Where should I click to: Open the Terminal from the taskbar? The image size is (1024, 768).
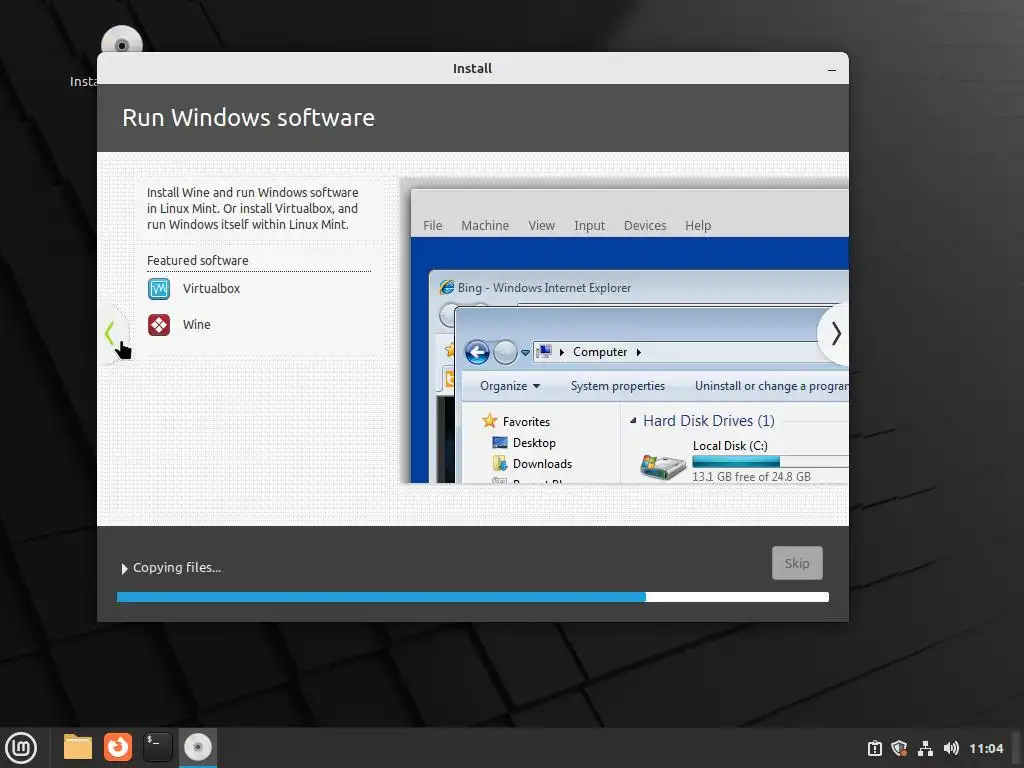click(157, 747)
